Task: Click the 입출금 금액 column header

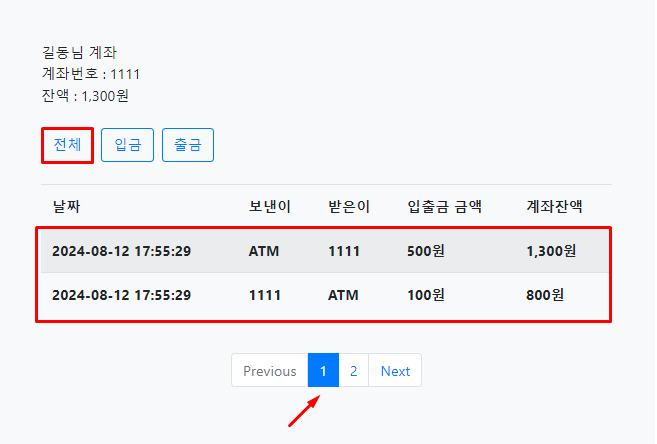Action: click(x=444, y=207)
